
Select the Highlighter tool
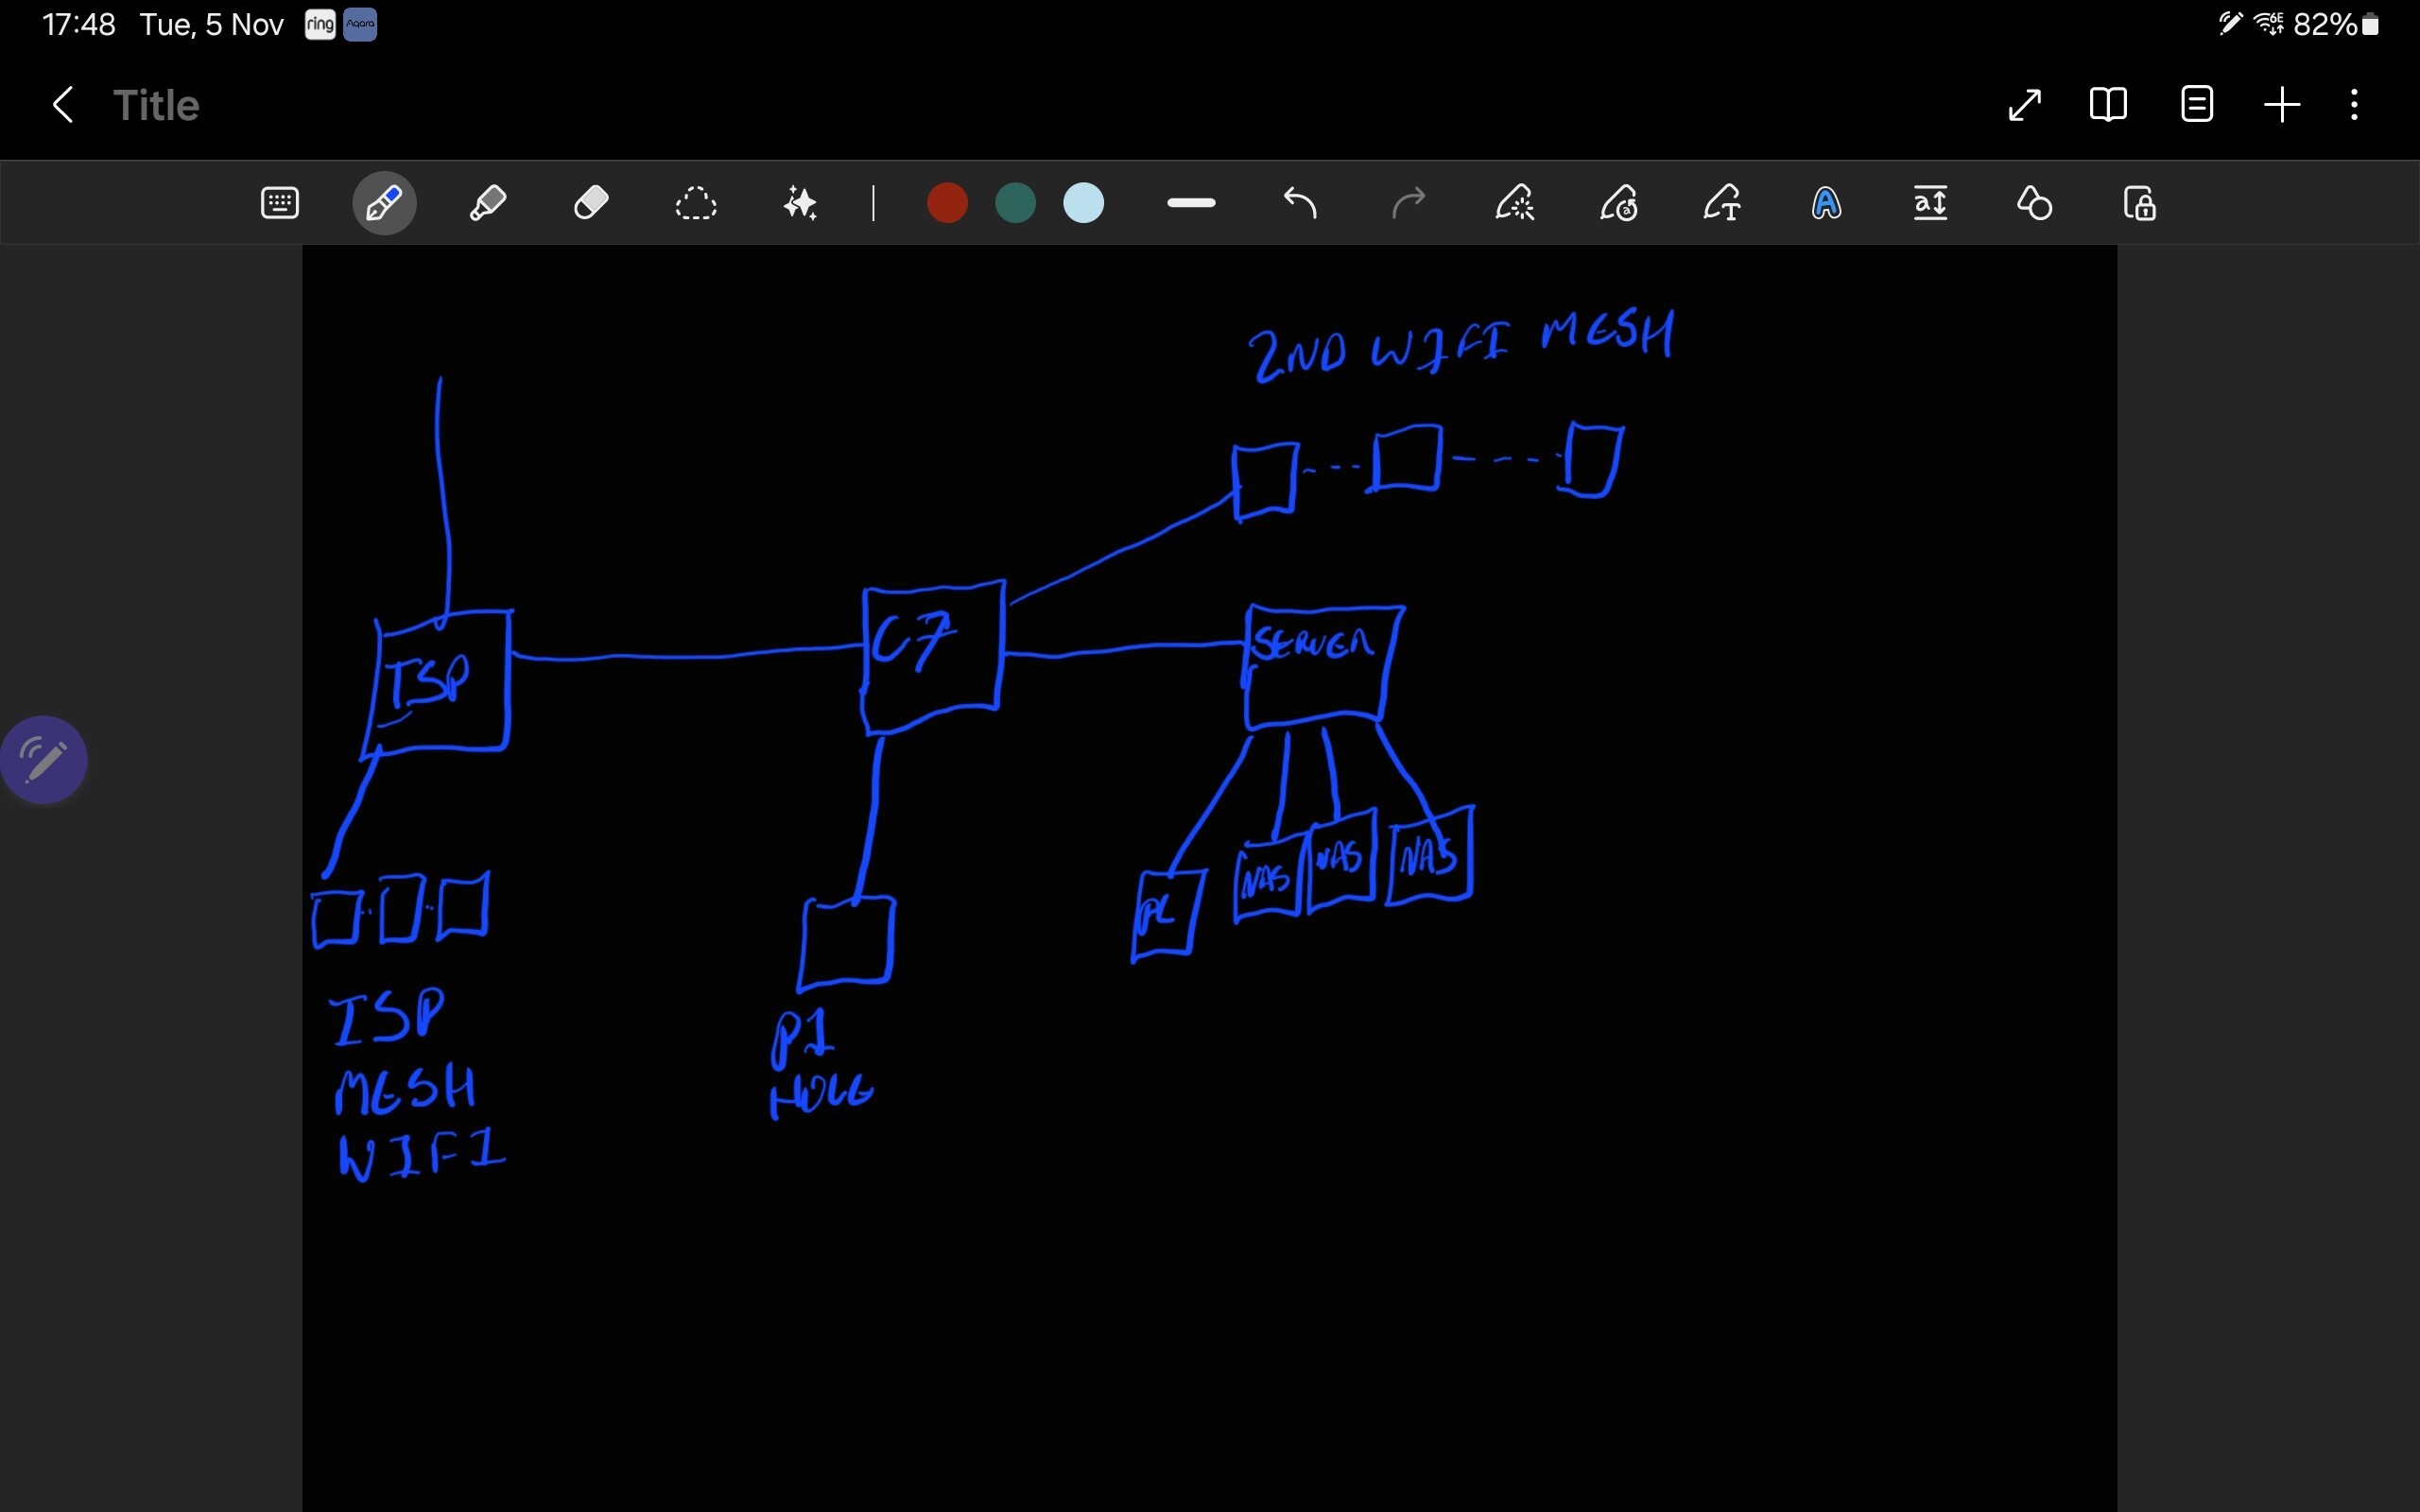coord(488,204)
